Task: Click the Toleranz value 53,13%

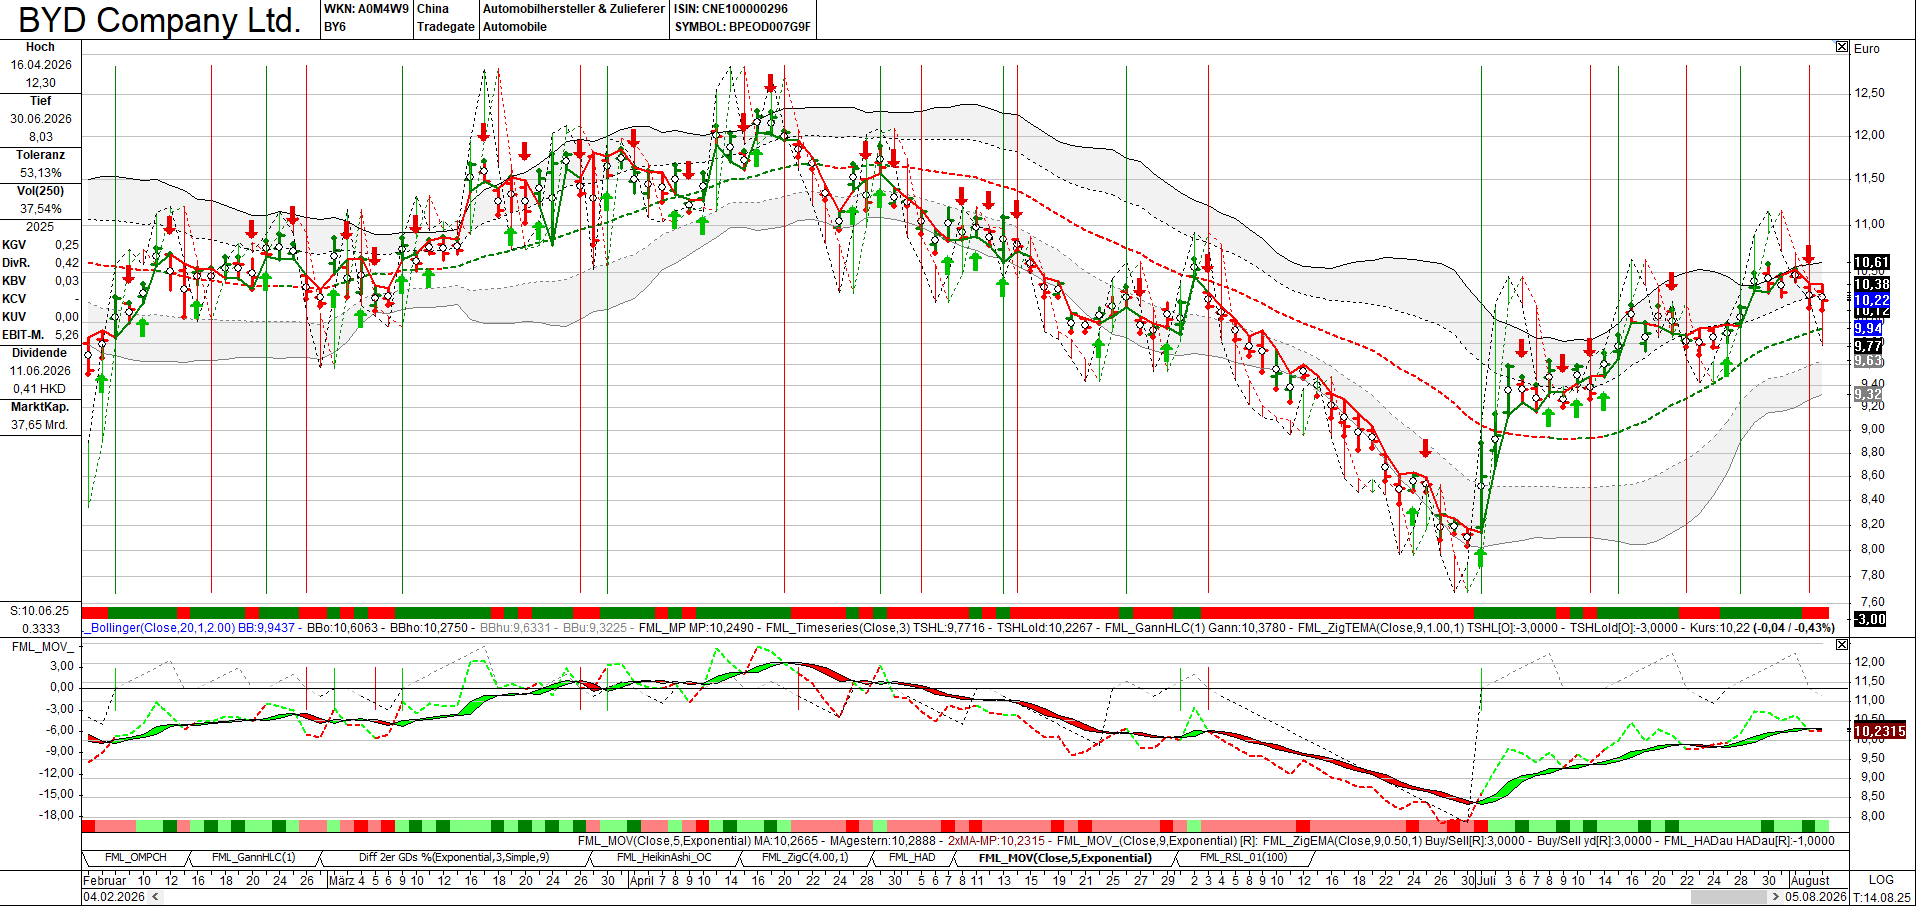Action: pyautogui.click(x=41, y=173)
